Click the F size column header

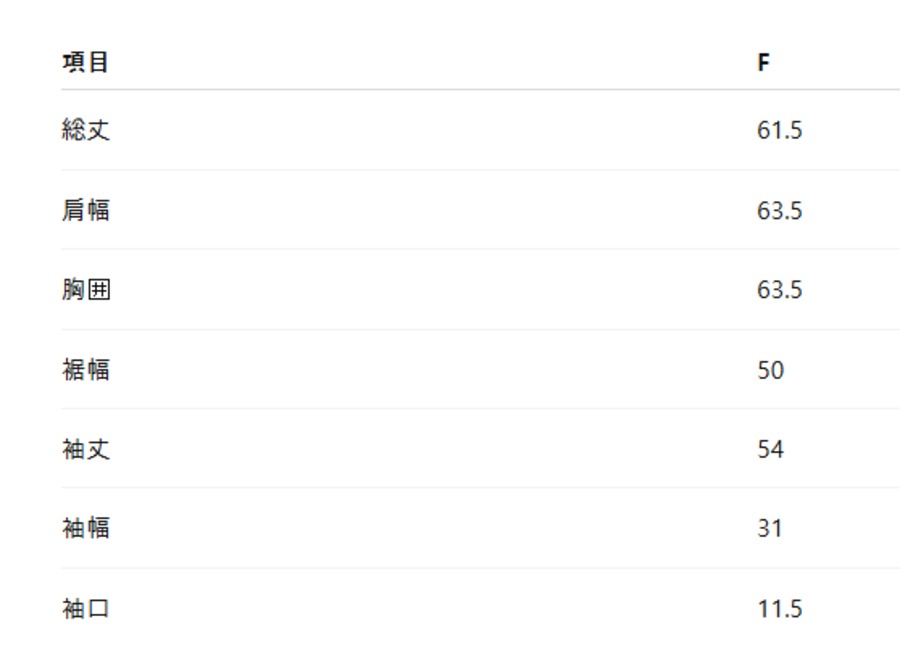click(764, 63)
